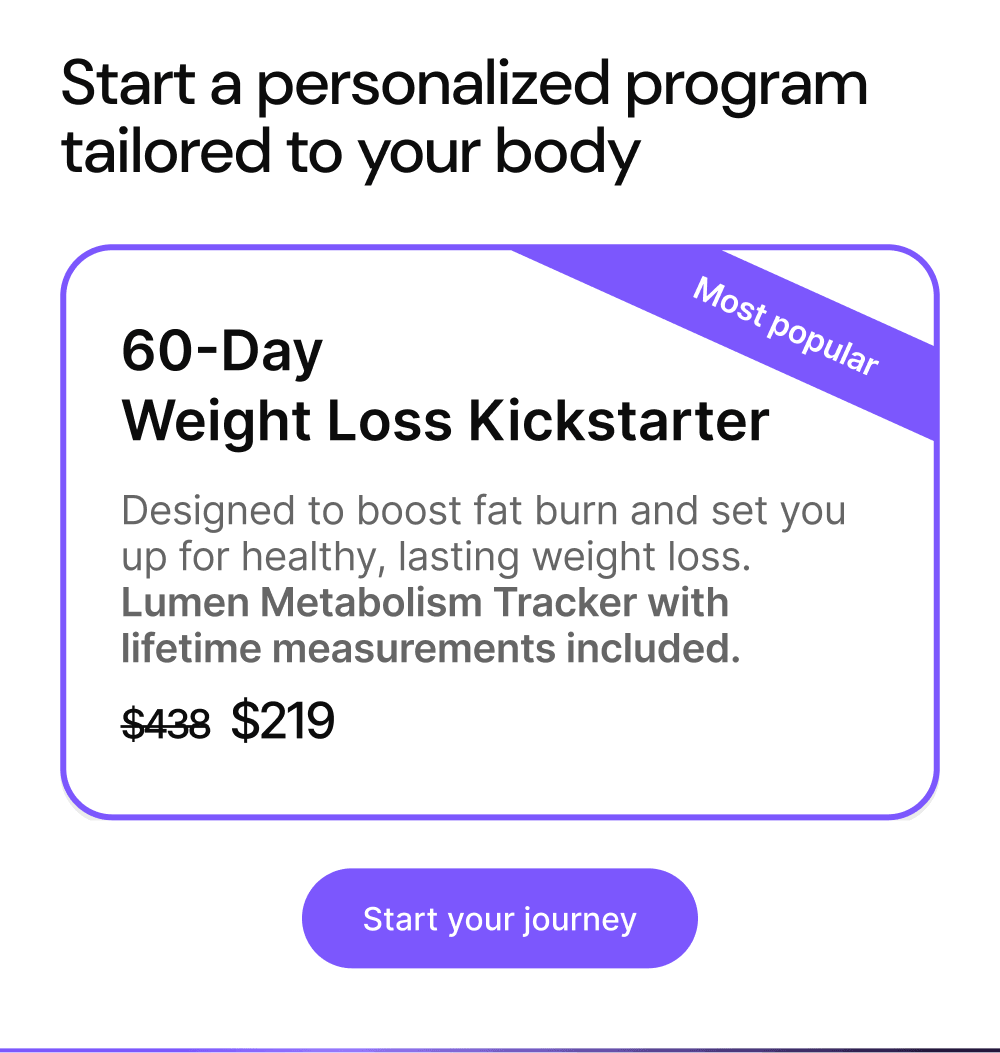Click "up for healthy, lasting weight loss" text
This screenshot has height=1053, width=1000.
436,557
